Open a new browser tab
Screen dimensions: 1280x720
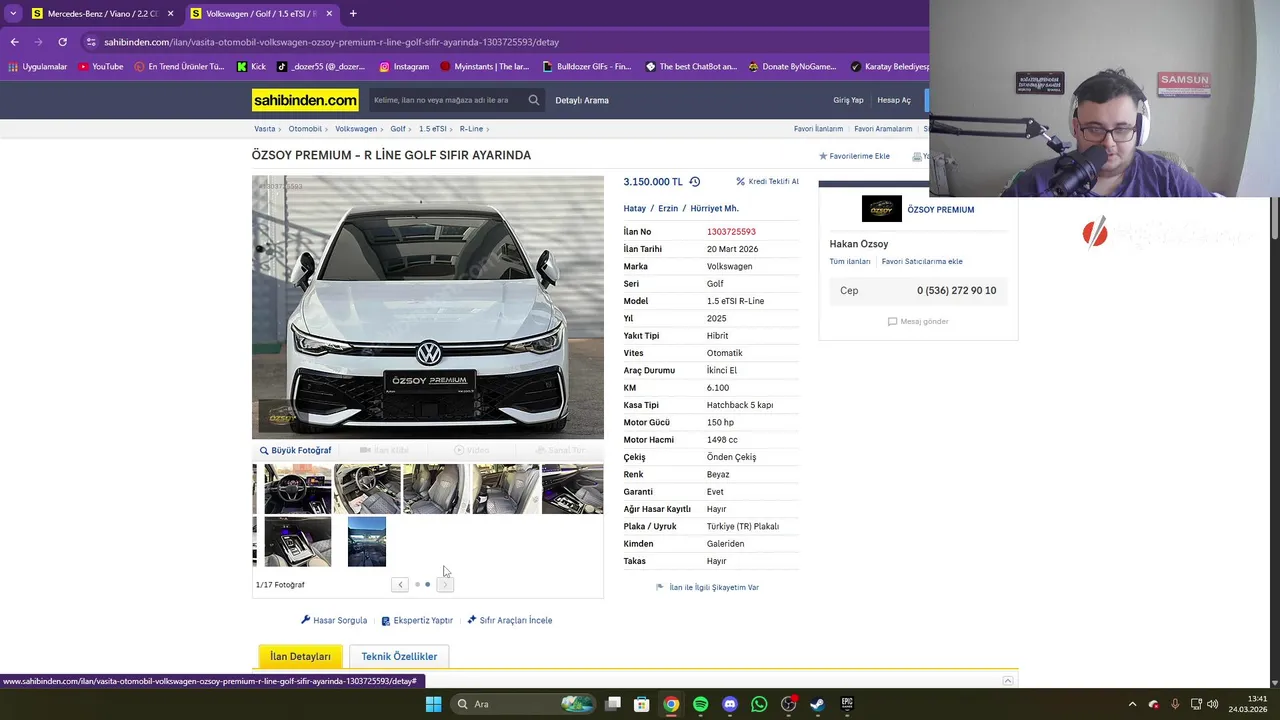point(353,13)
